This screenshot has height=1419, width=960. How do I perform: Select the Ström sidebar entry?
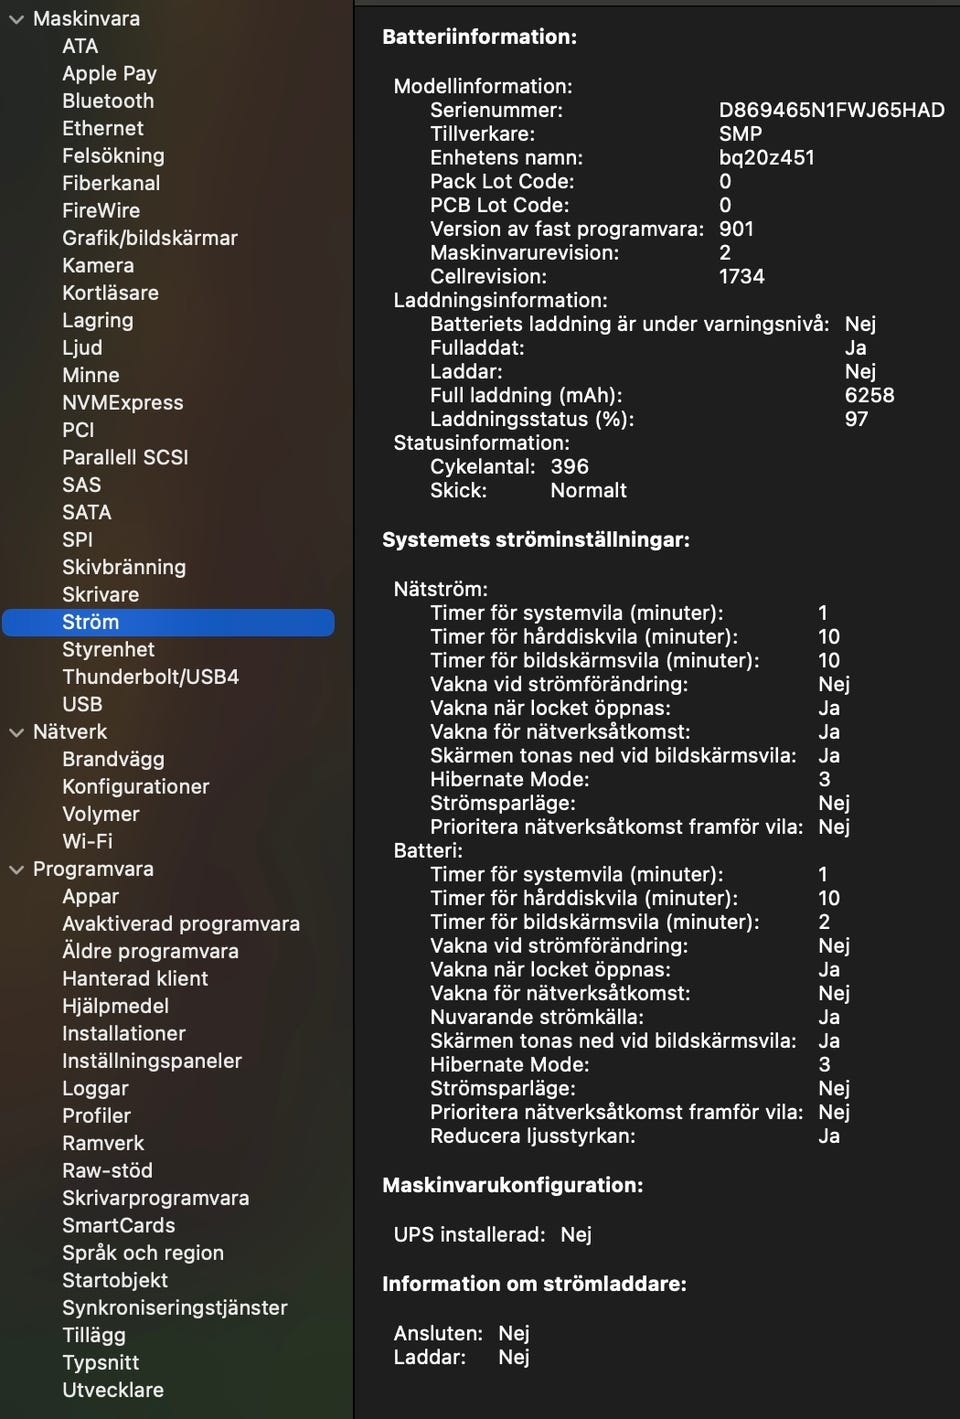click(x=90, y=622)
